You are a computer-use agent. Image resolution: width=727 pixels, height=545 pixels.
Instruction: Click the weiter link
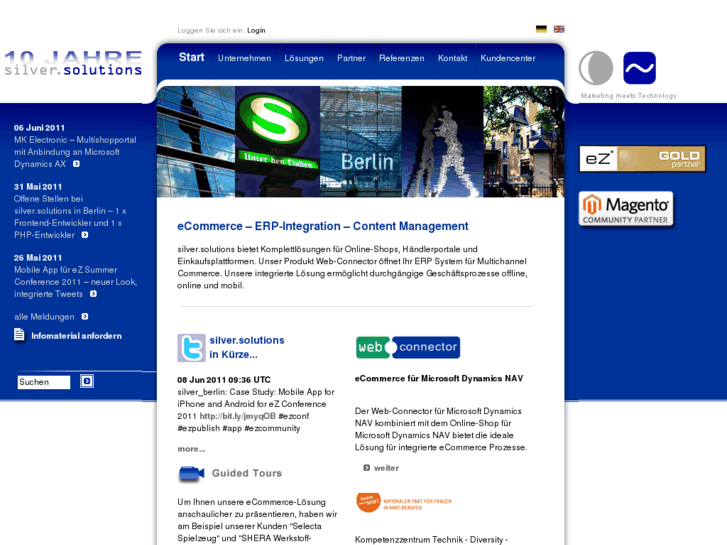(386, 468)
